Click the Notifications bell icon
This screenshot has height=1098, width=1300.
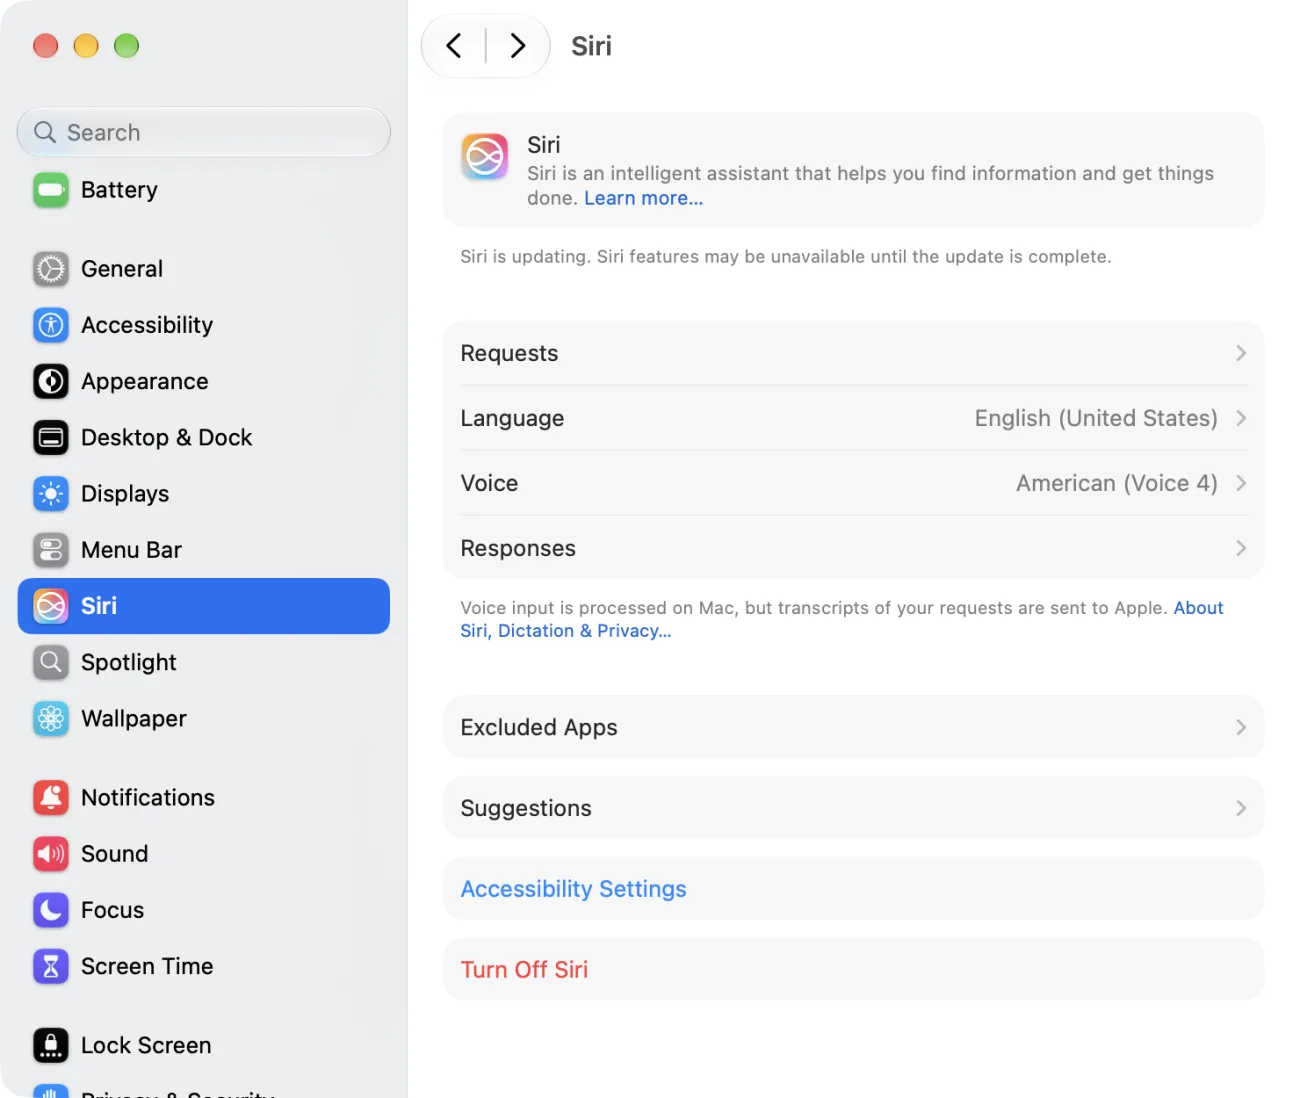(x=51, y=797)
